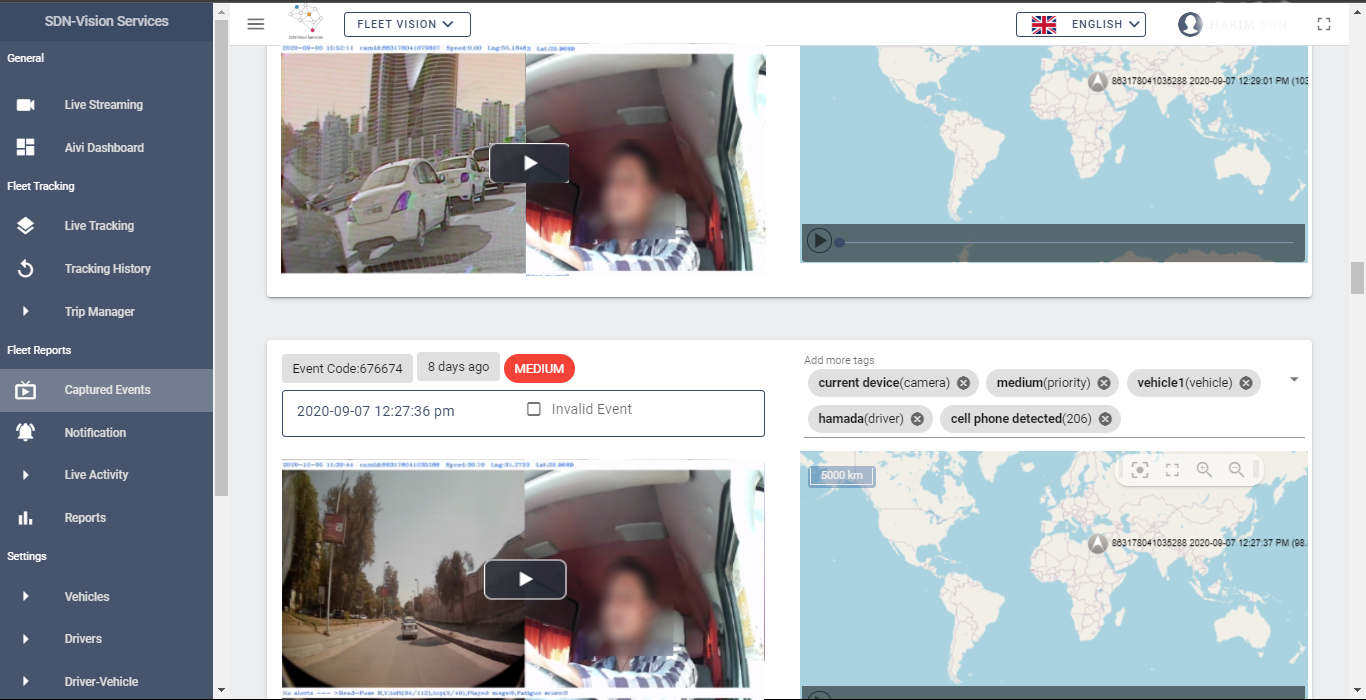The width and height of the screenshot is (1366, 700).
Task: Click the Notification bell icon
Action: click(x=26, y=433)
